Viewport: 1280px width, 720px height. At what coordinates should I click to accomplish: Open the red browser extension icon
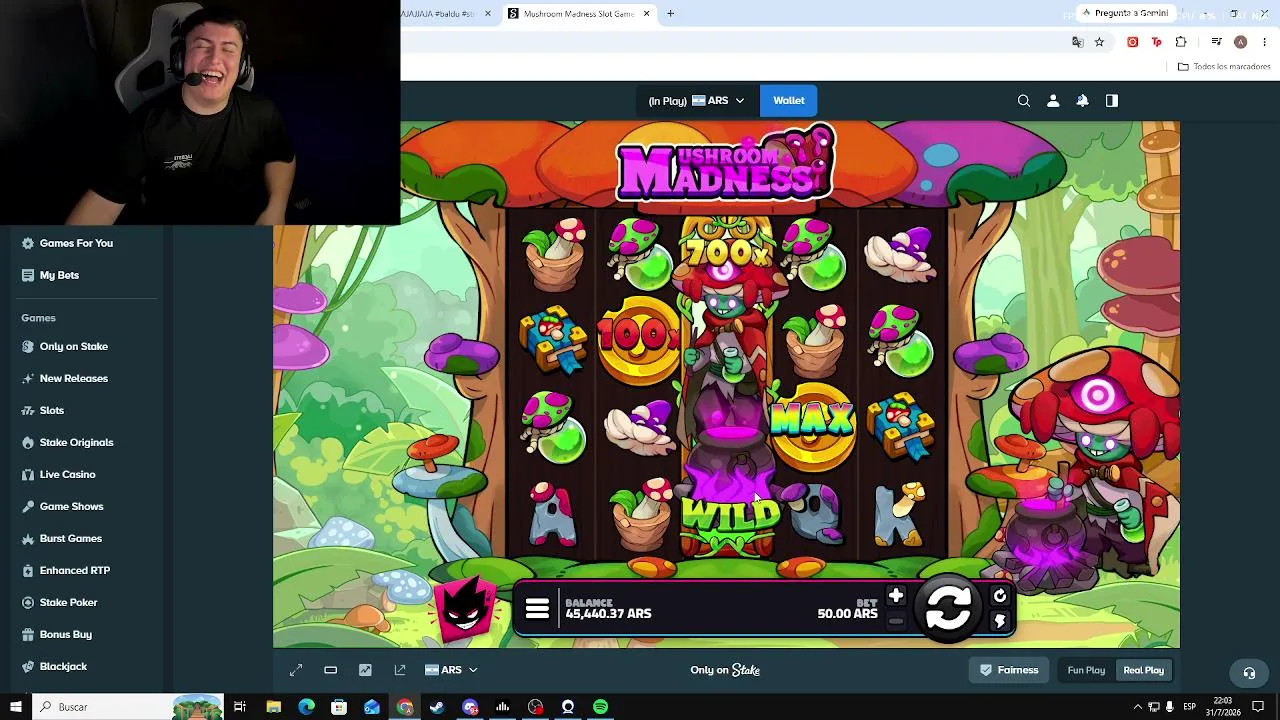1132,42
